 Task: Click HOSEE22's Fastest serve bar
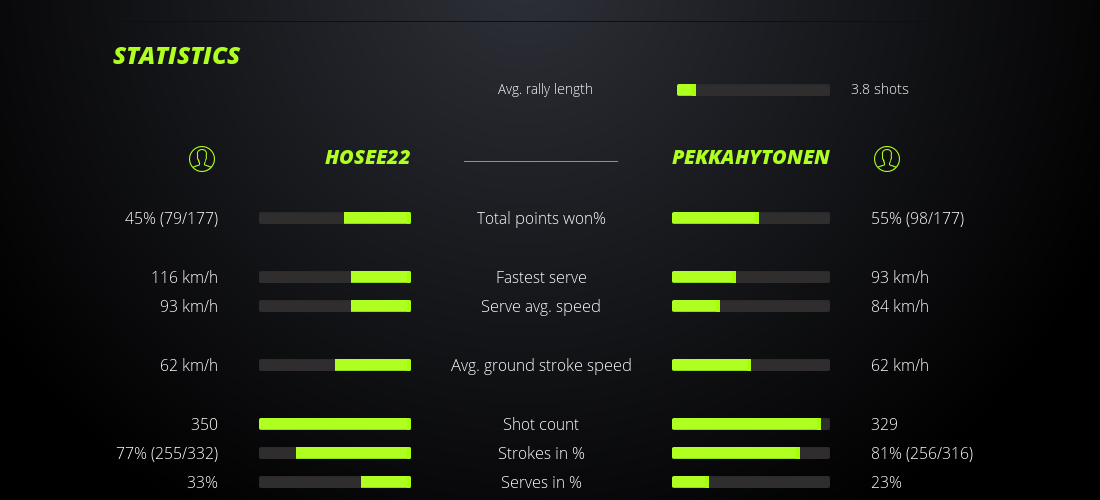coord(335,277)
